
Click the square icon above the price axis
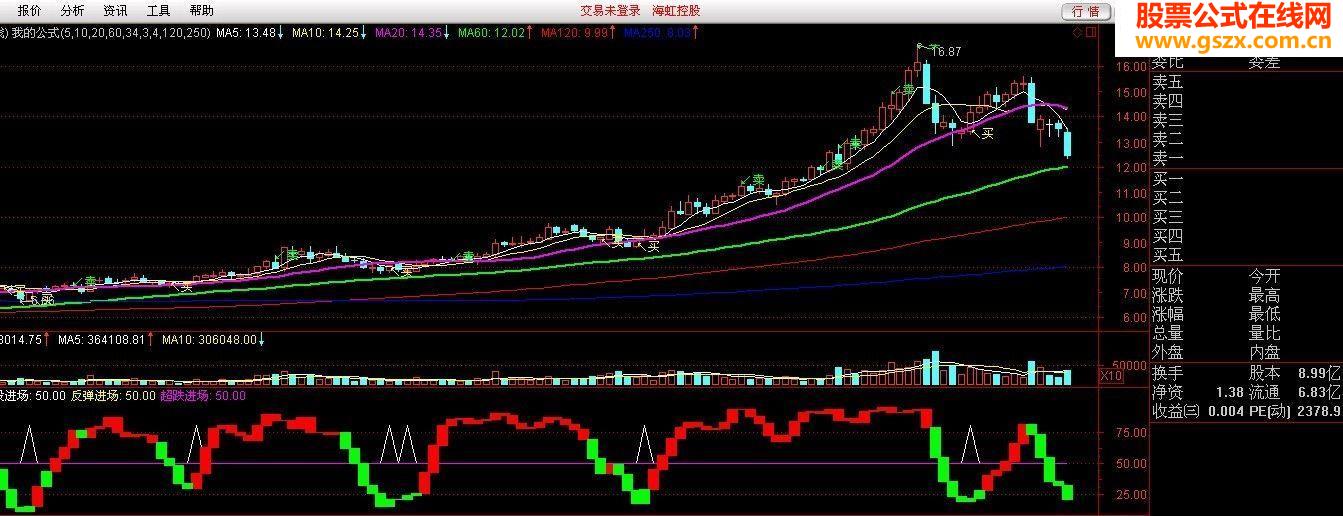[x=1090, y=33]
